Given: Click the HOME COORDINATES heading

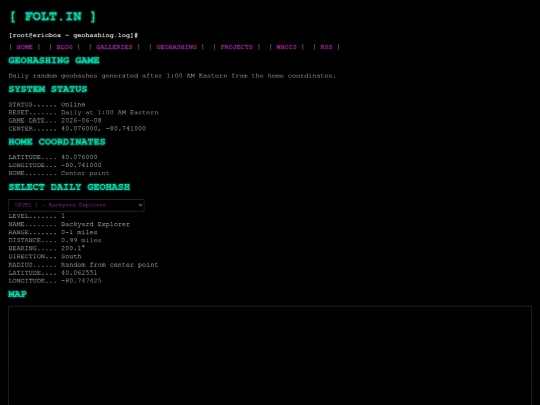Looking at the screenshot, I should coord(57,142).
